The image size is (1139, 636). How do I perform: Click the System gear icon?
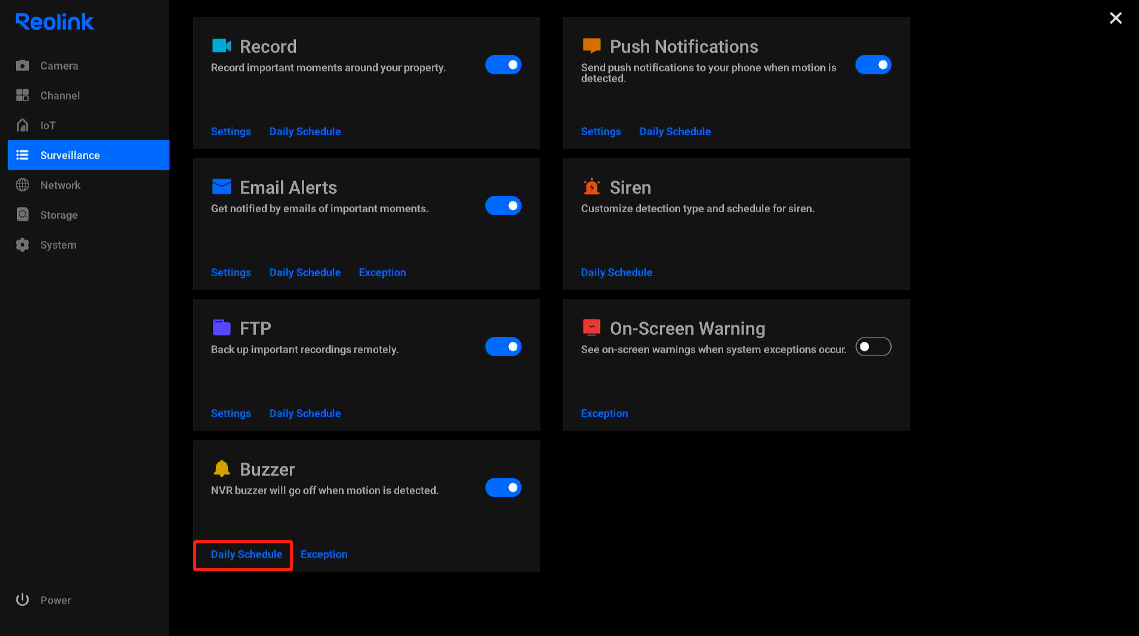point(23,245)
